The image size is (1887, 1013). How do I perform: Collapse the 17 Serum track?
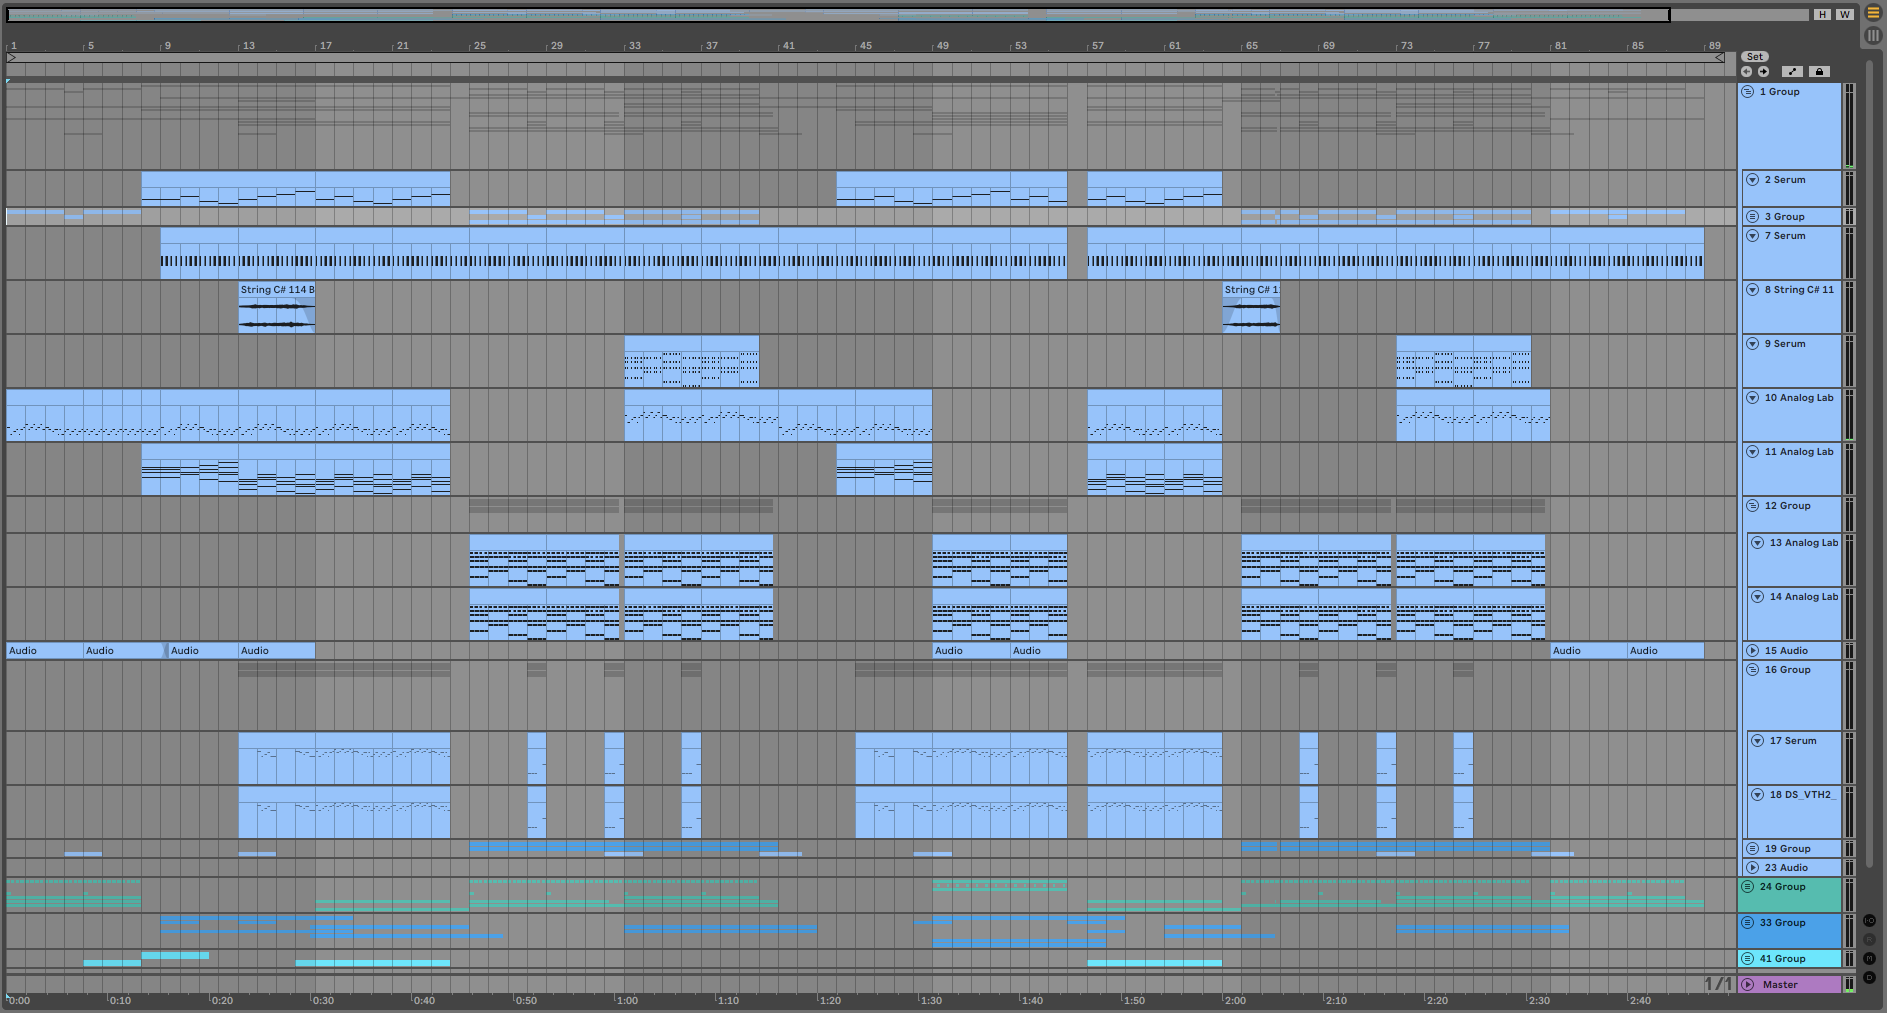point(1757,741)
